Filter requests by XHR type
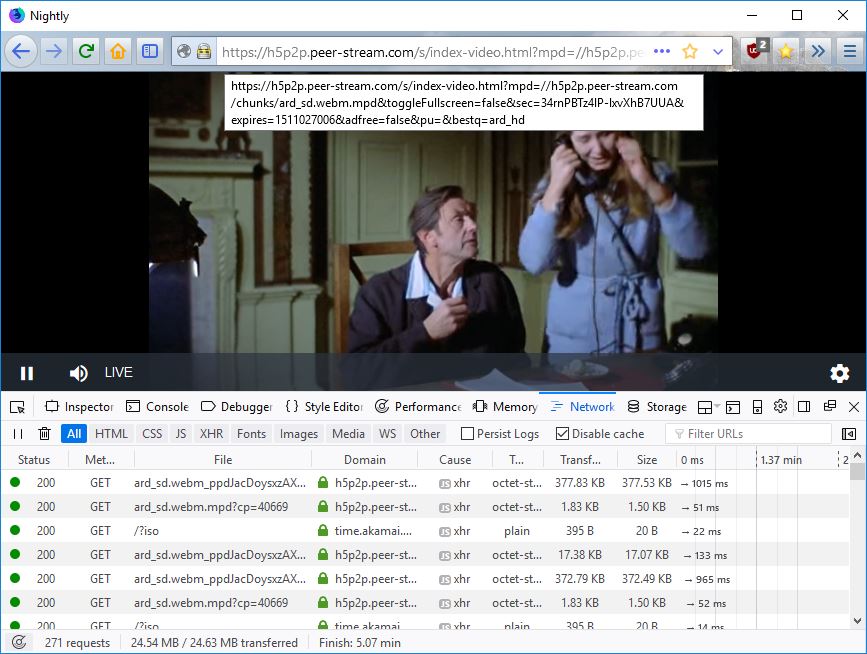This screenshot has height=654, width=867. 211,433
